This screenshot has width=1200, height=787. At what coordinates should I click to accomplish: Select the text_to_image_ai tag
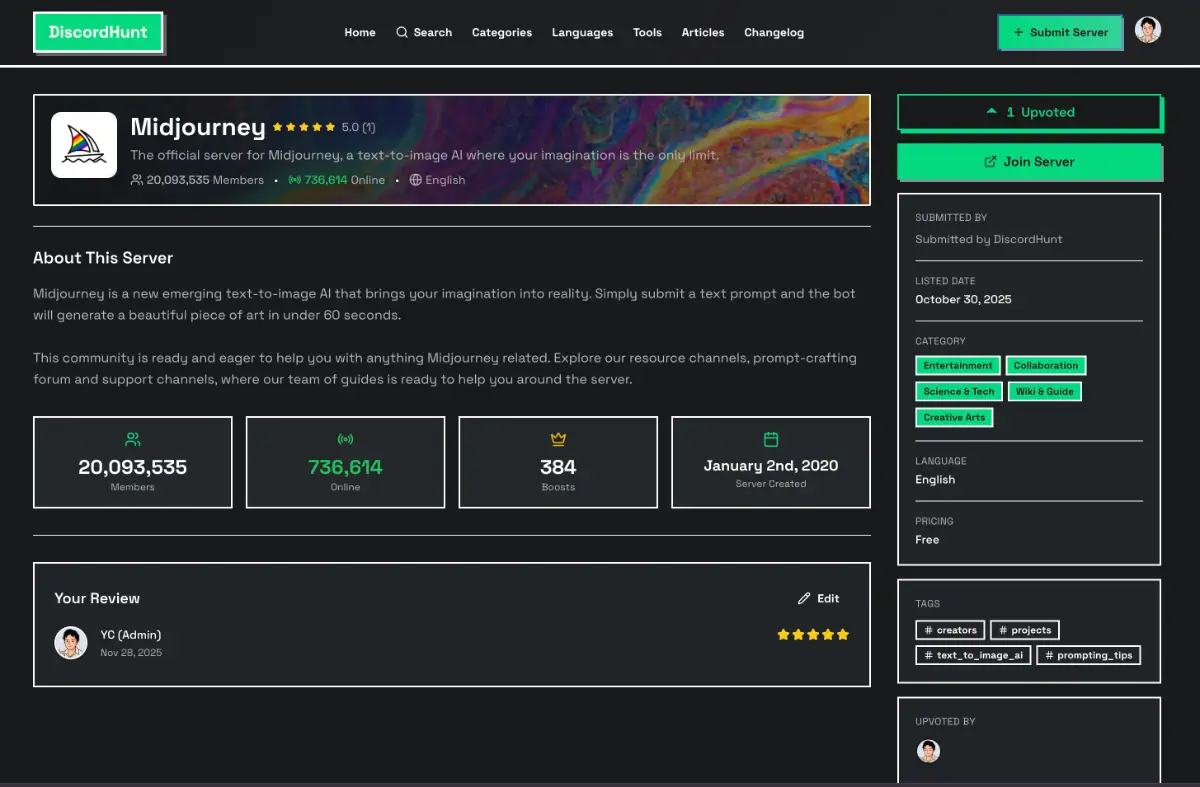coord(973,655)
